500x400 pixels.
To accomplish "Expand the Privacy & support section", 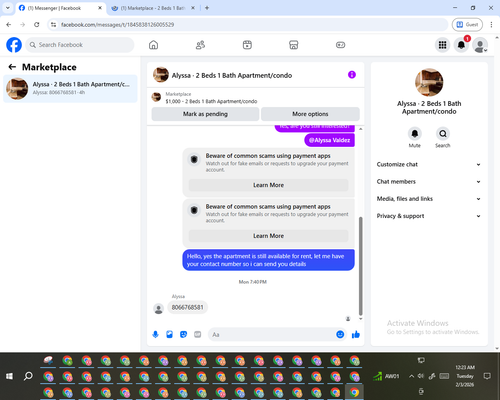I will [x=429, y=216].
